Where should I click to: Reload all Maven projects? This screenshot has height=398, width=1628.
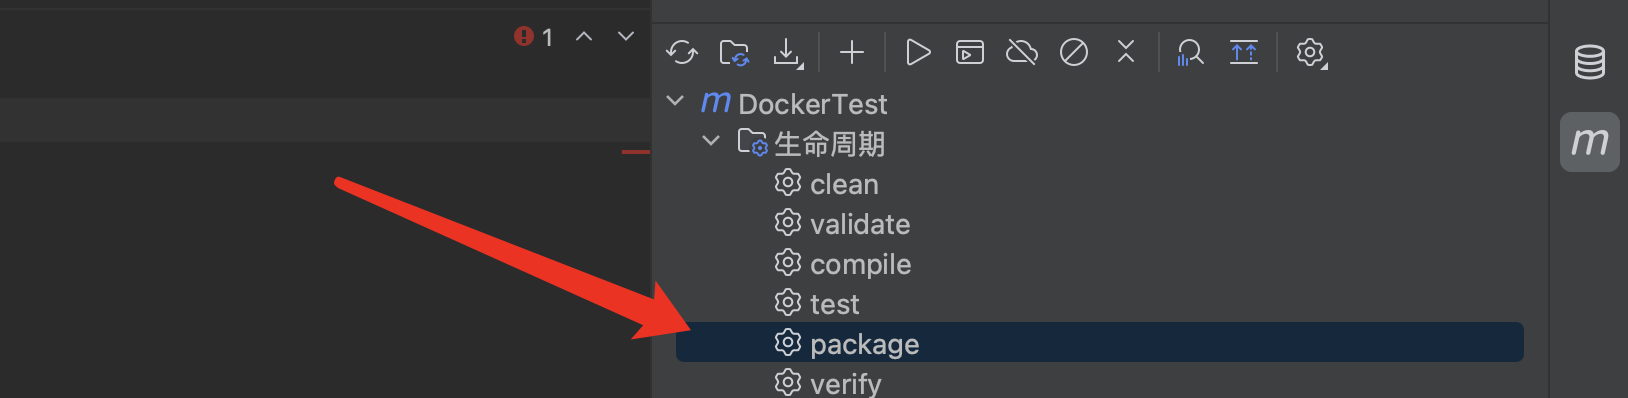pyautogui.click(x=682, y=52)
